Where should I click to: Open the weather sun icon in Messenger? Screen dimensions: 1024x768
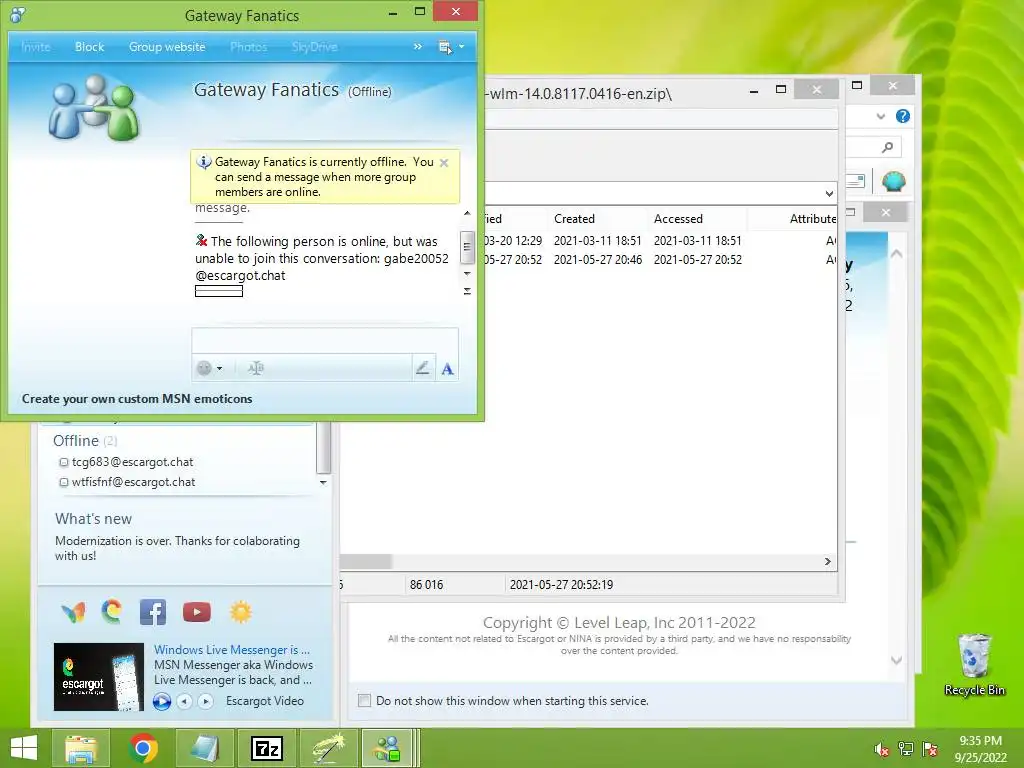coord(240,612)
